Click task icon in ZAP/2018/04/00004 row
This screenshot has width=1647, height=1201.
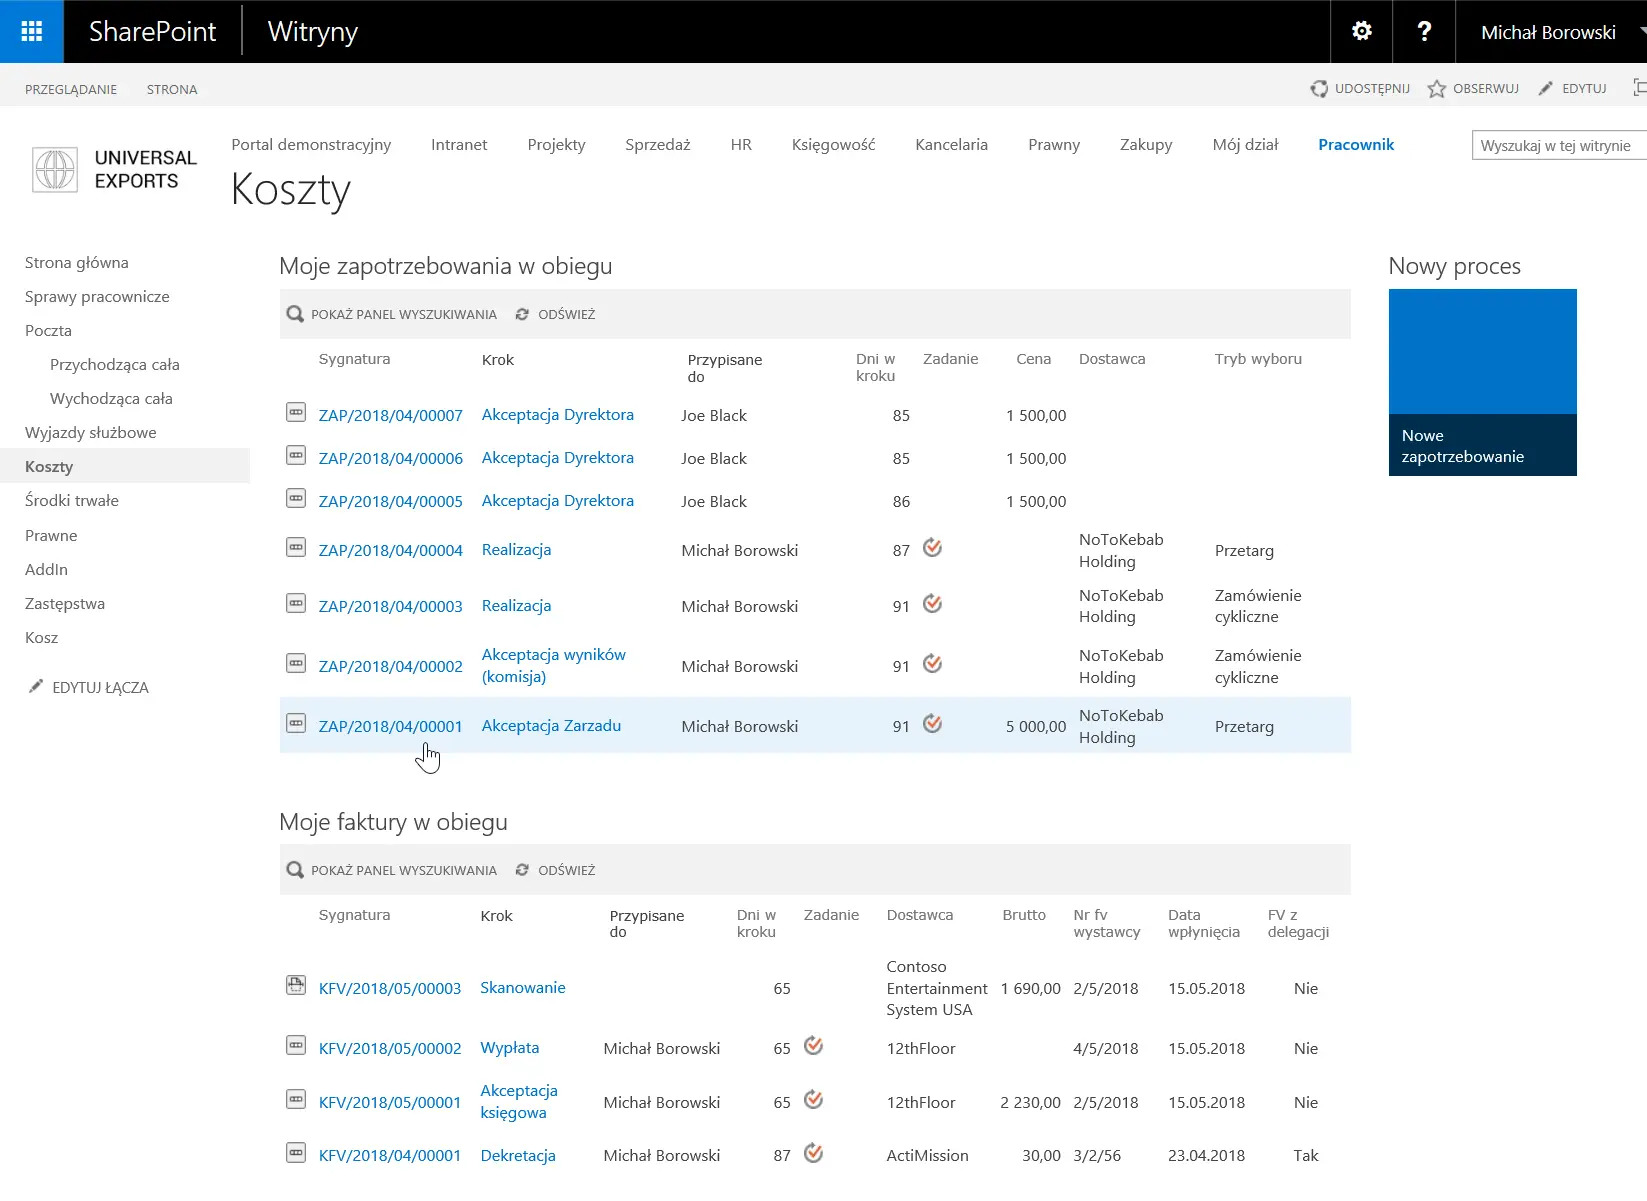tap(932, 547)
